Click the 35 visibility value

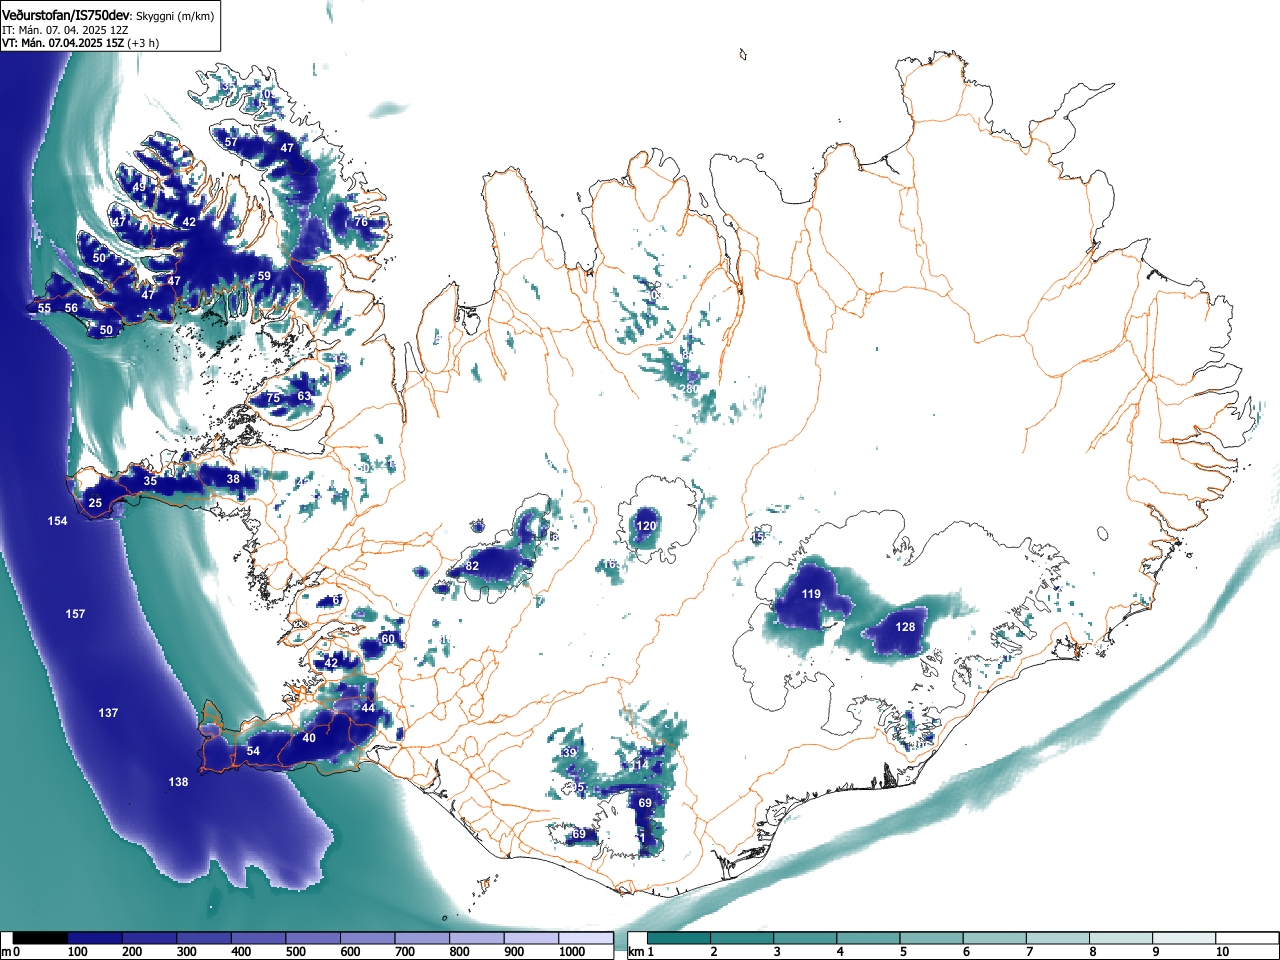[x=150, y=481]
